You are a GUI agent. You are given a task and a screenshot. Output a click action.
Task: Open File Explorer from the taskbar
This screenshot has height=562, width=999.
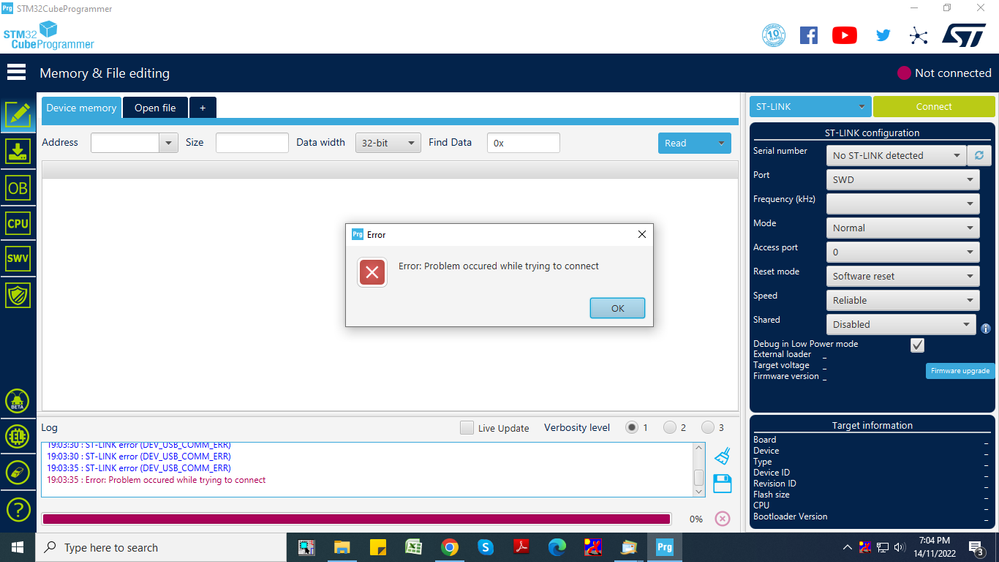[x=342, y=547]
